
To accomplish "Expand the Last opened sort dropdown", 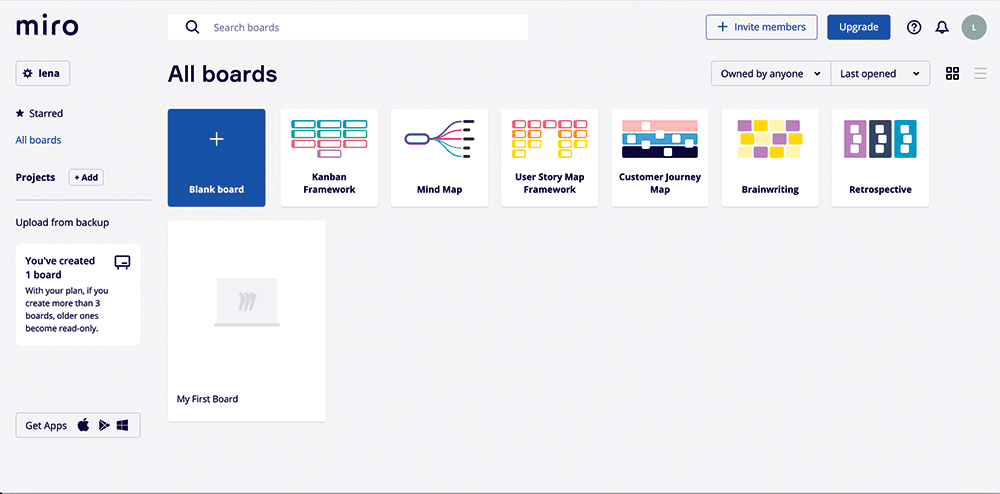I will click(880, 74).
